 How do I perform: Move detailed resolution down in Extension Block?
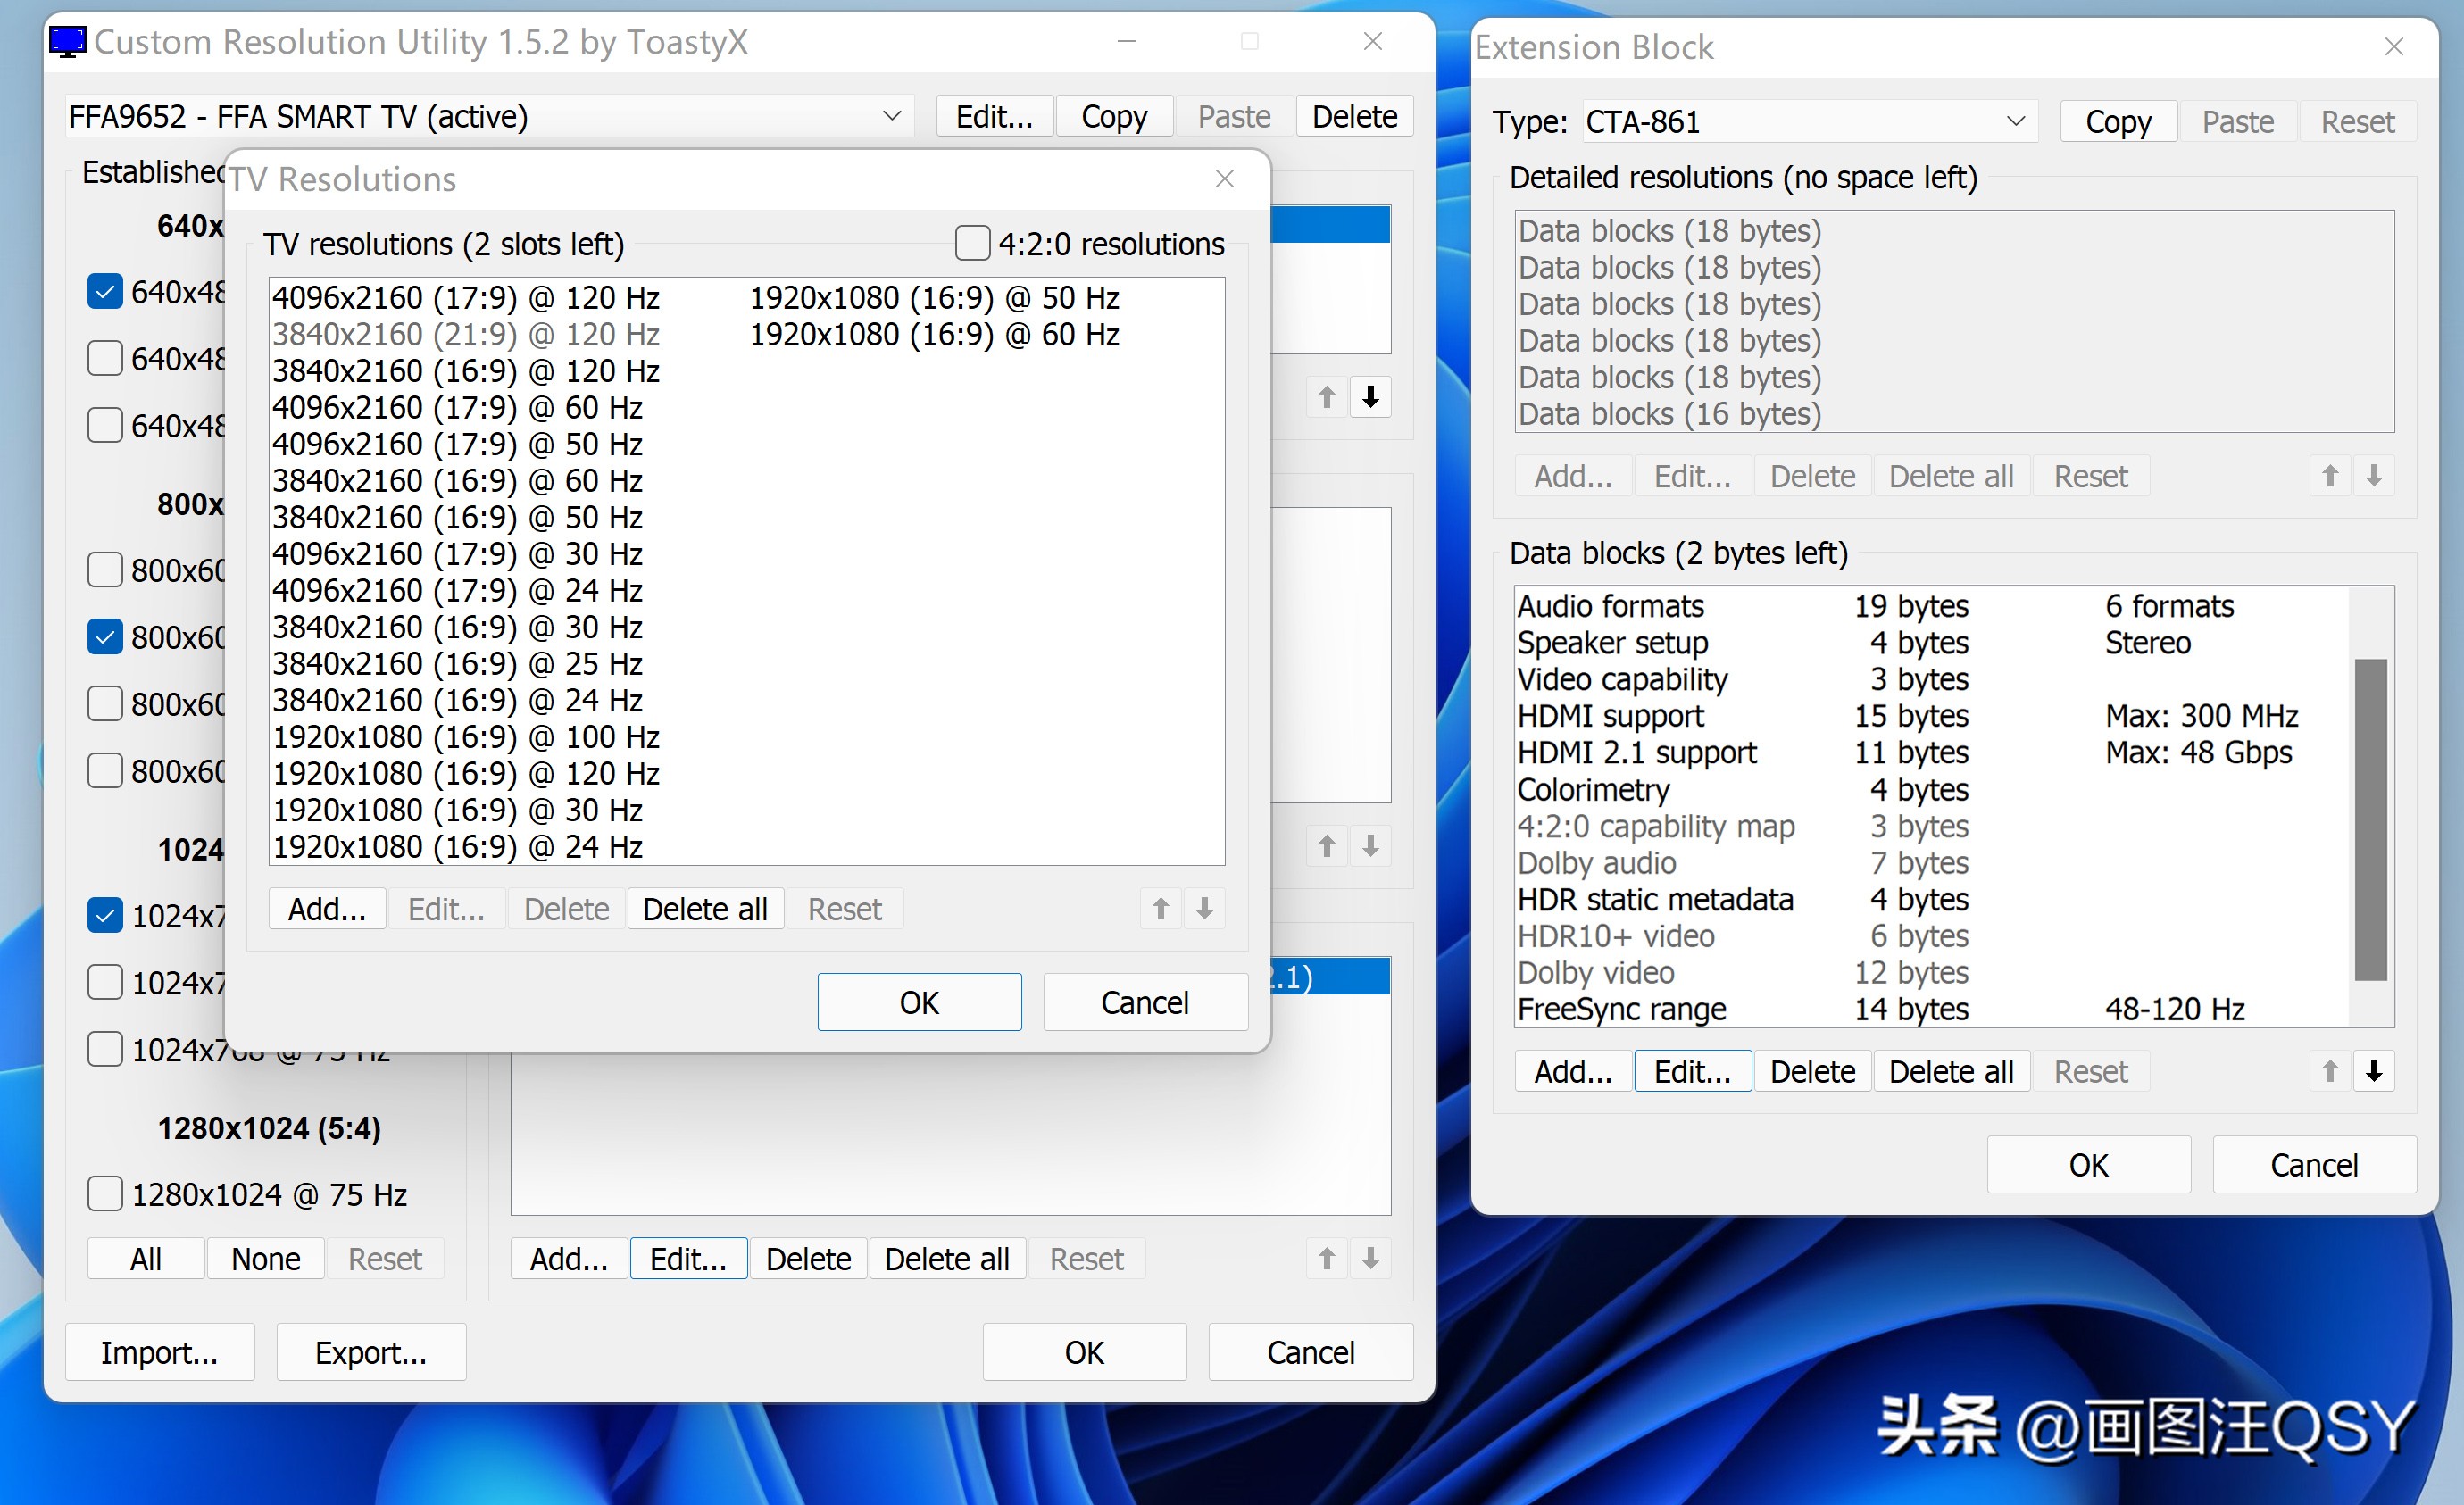2375,476
